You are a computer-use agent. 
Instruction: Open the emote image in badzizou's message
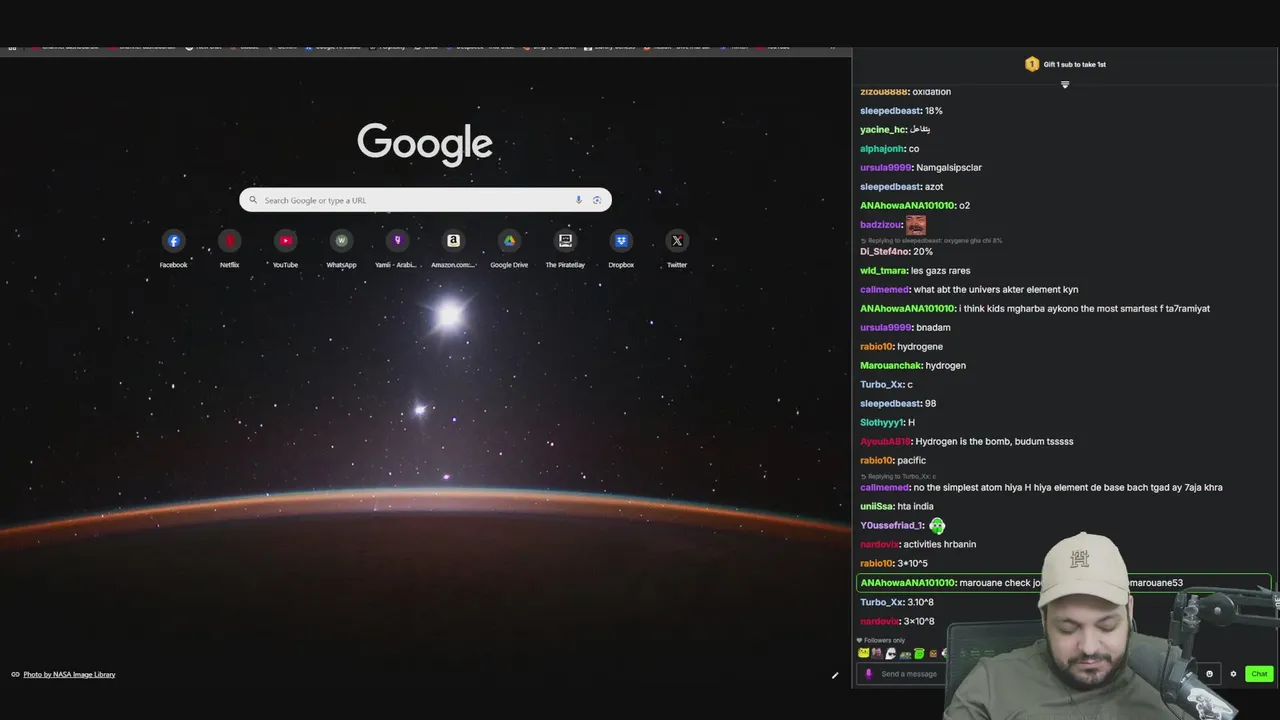(915, 225)
